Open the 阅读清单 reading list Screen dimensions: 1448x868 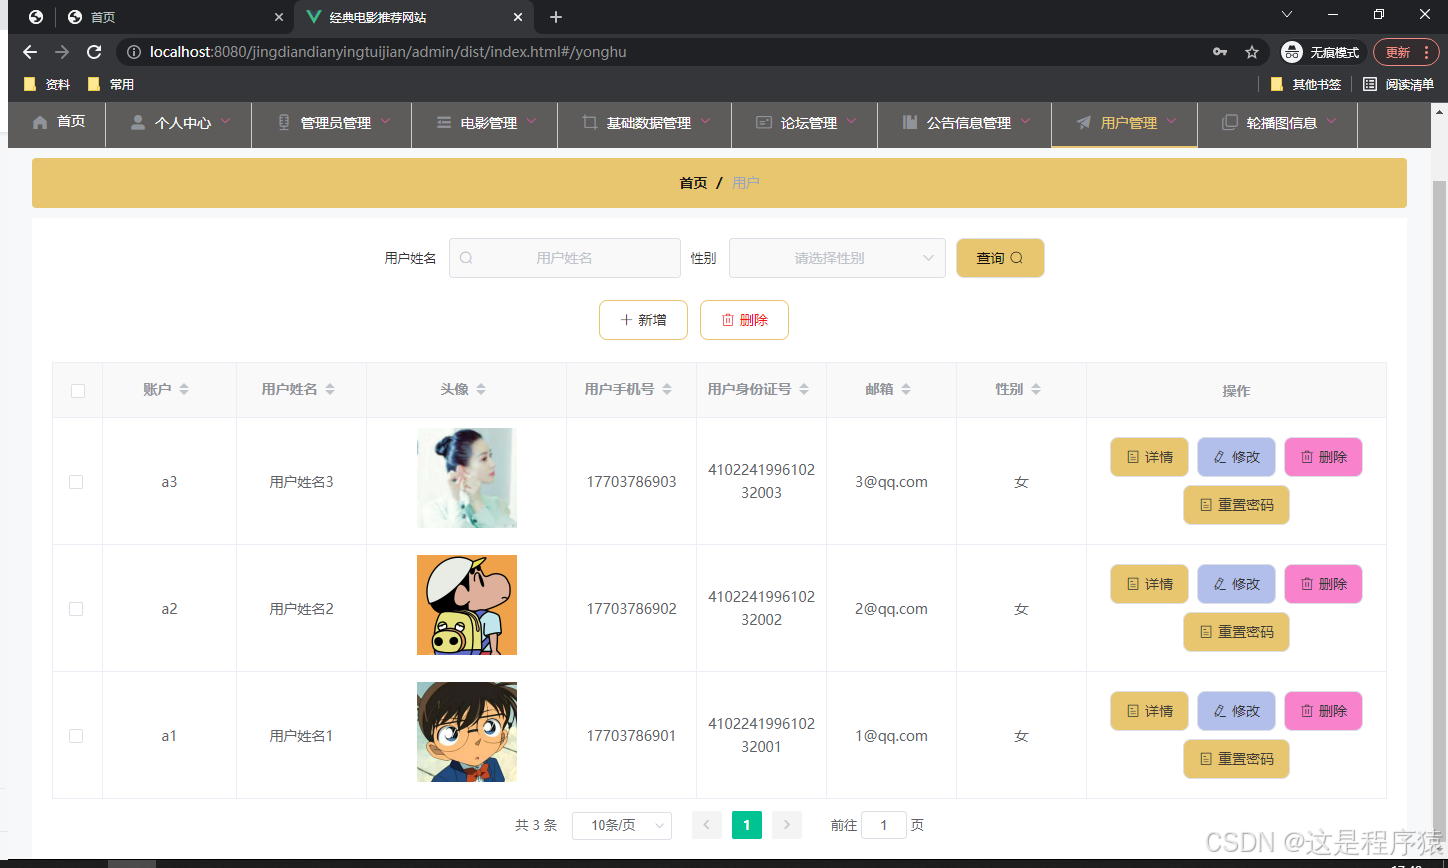pos(1398,84)
